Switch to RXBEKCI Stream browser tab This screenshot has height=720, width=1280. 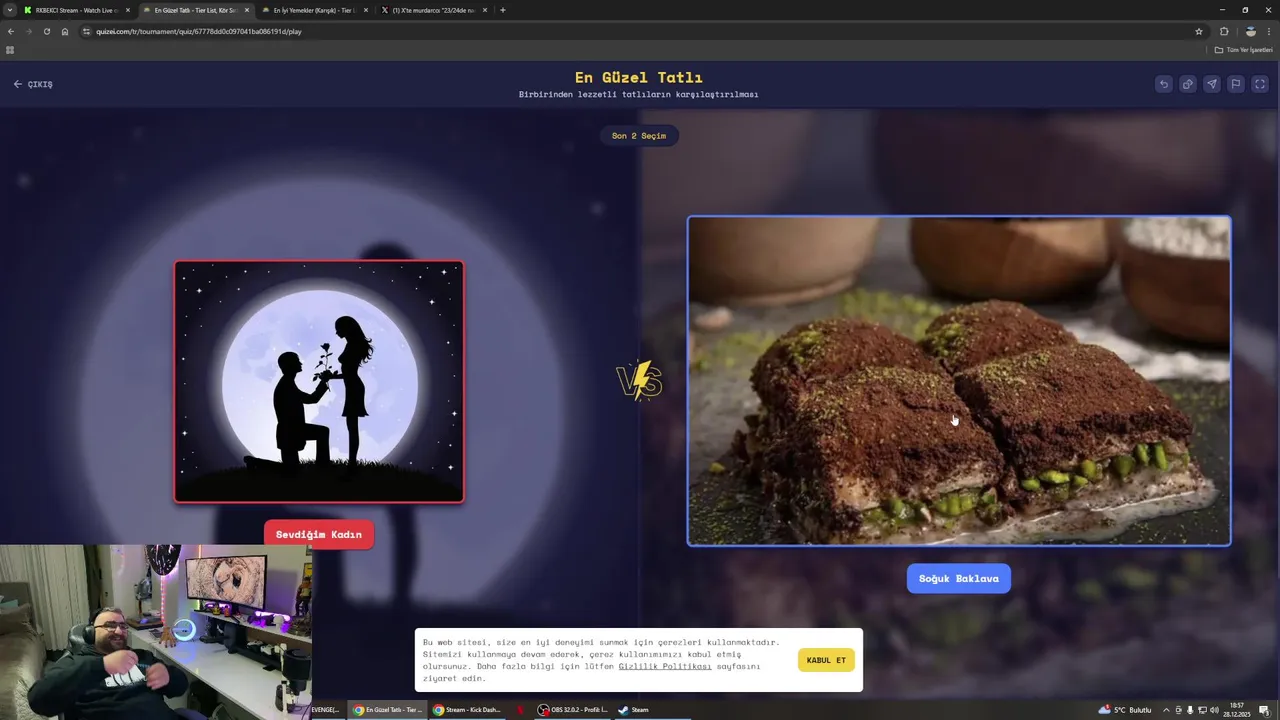[76, 10]
